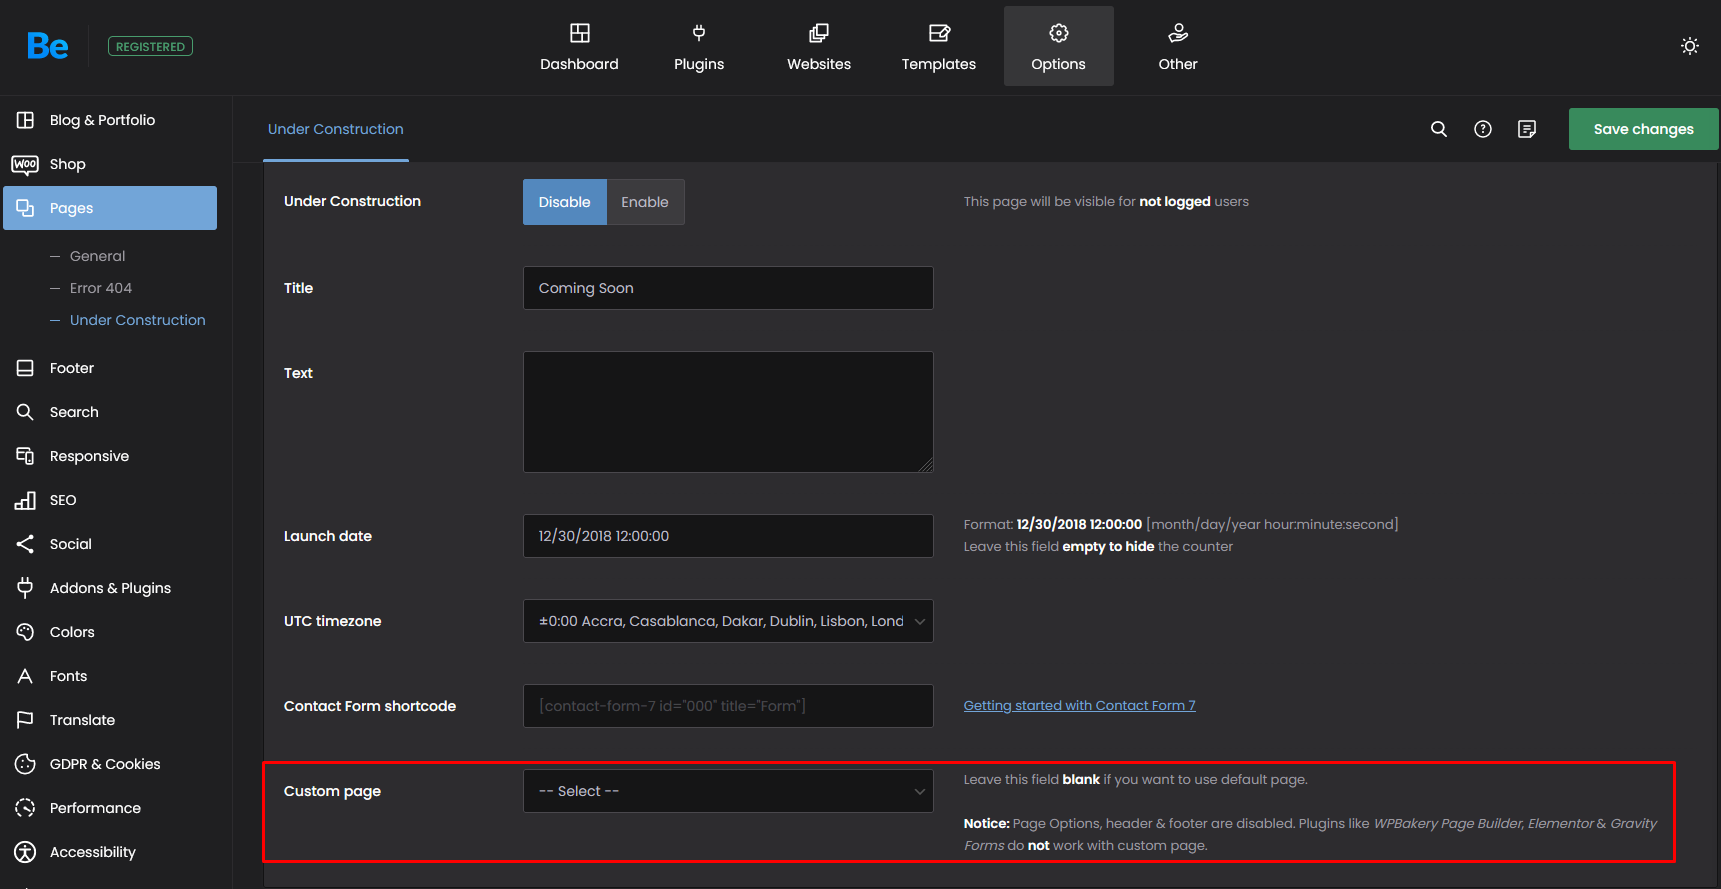
Task: Open the UTC timezone dropdown
Action: [x=728, y=621]
